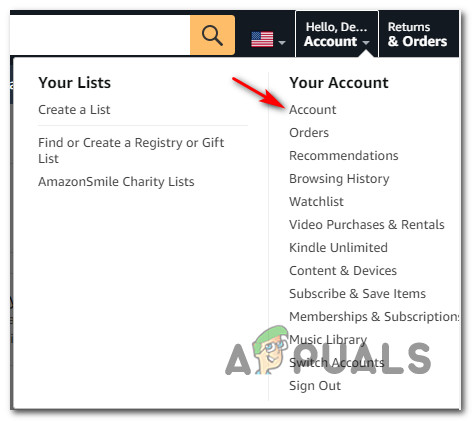This screenshot has width=472, height=421.
Task: Click the magnifying glass search button
Action: click(x=212, y=35)
